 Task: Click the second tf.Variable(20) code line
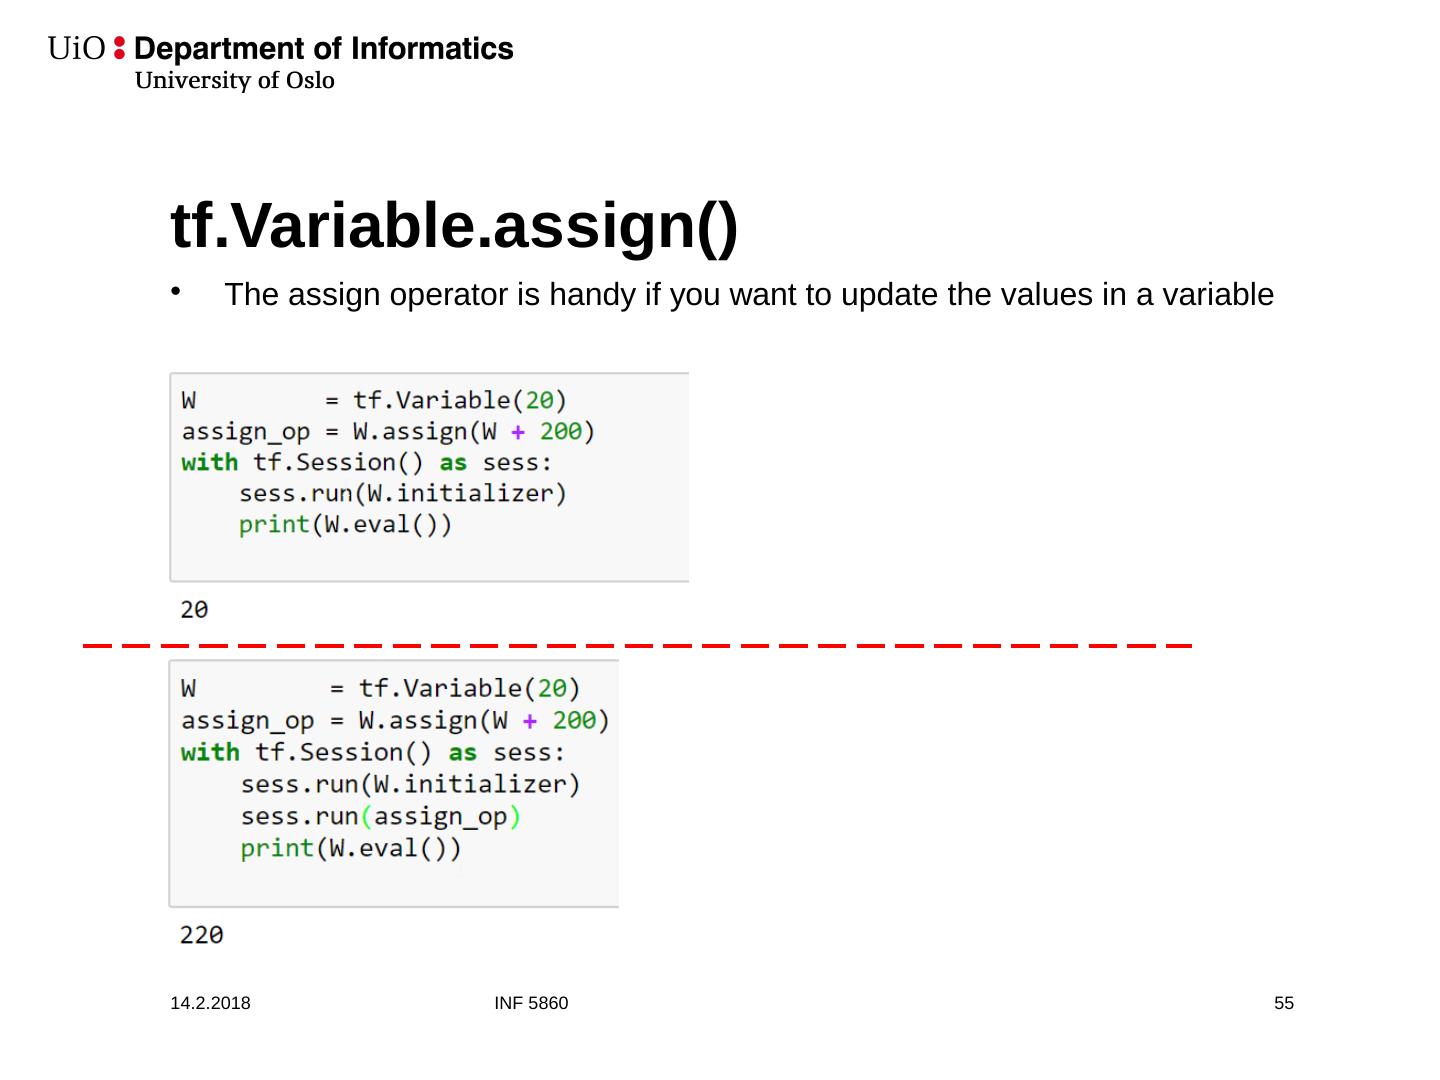pos(380,689)
